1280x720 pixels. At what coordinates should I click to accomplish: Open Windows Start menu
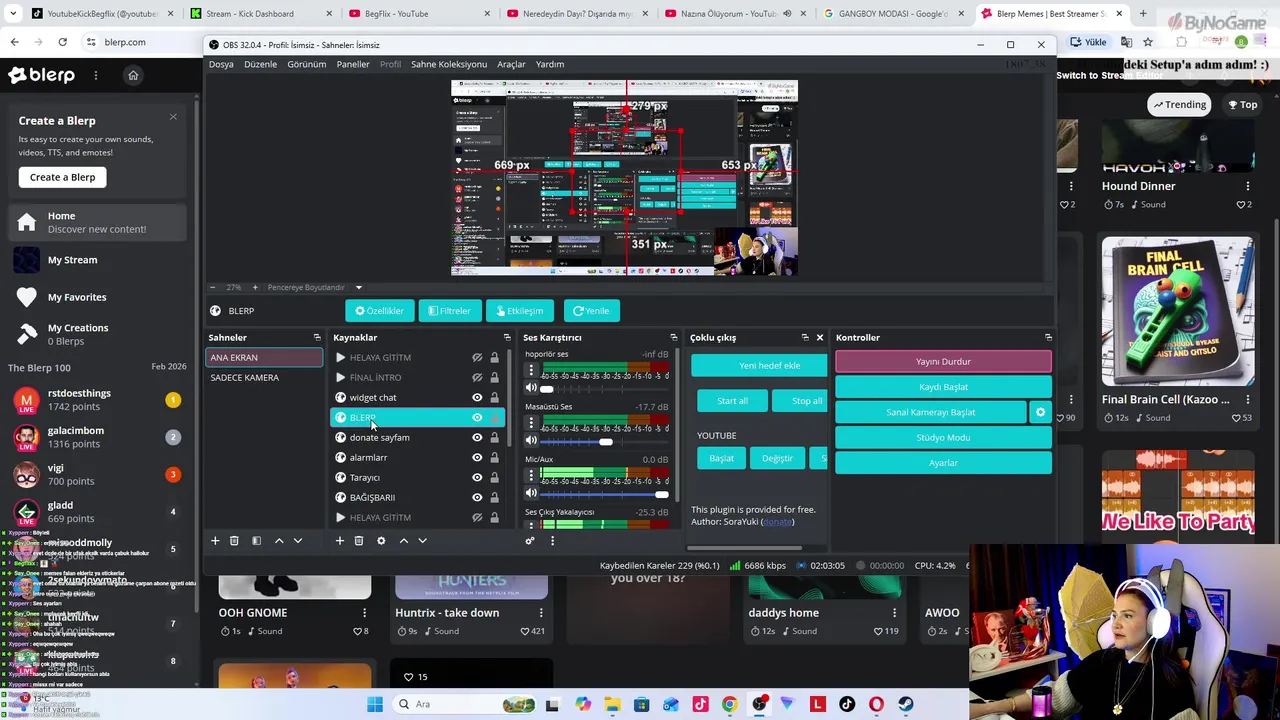375,704
